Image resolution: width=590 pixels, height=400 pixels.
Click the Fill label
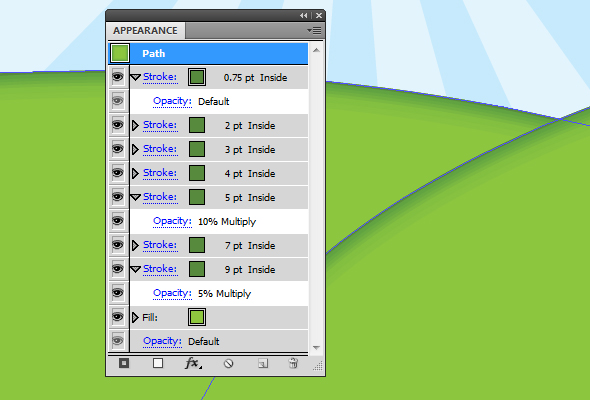tap(150, 318)
